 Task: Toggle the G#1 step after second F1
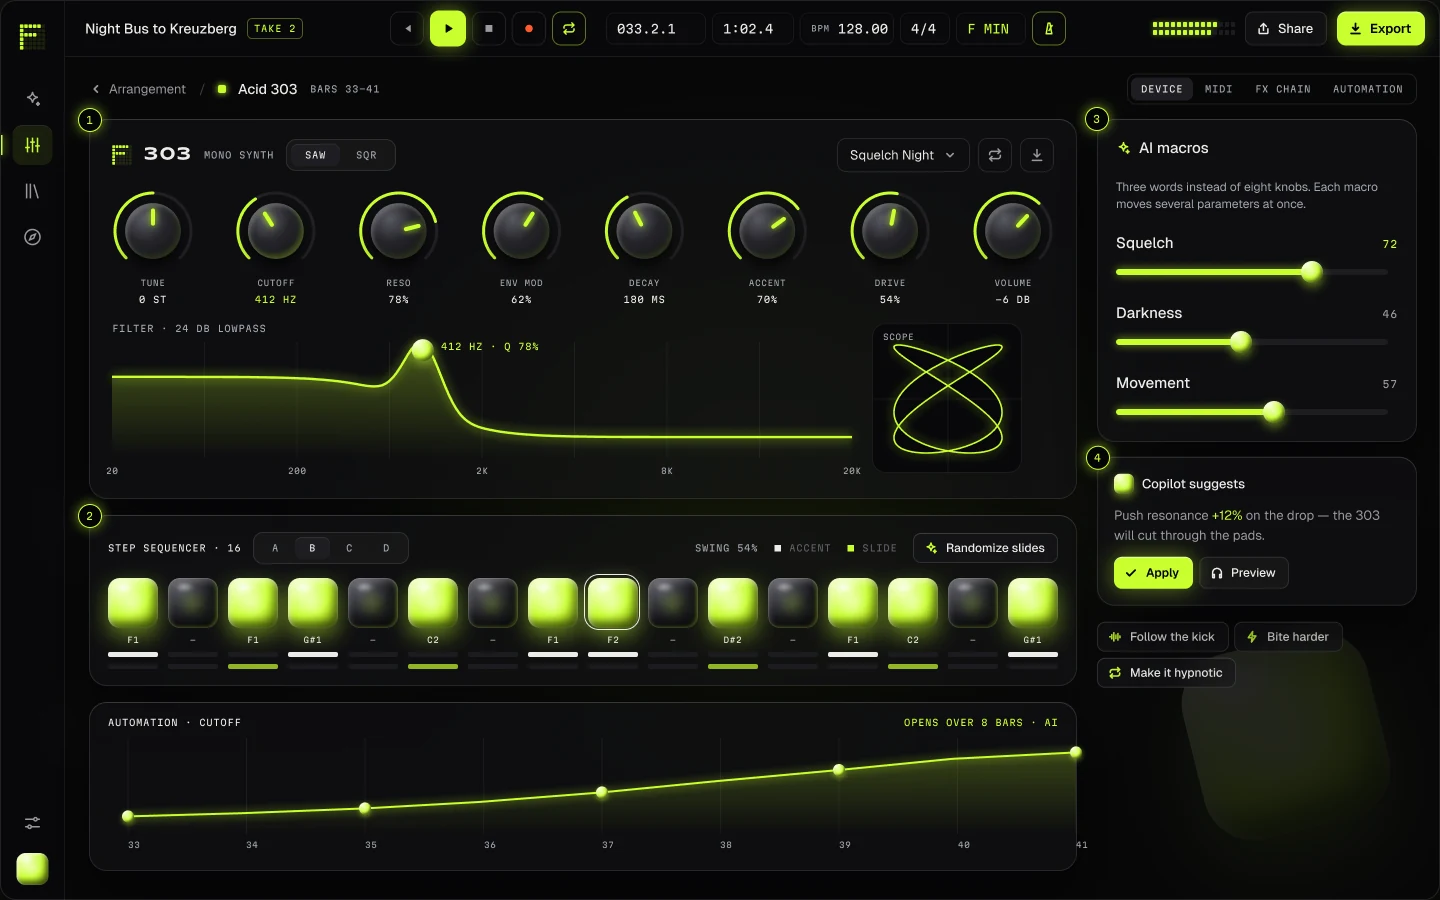click(313, 603)
